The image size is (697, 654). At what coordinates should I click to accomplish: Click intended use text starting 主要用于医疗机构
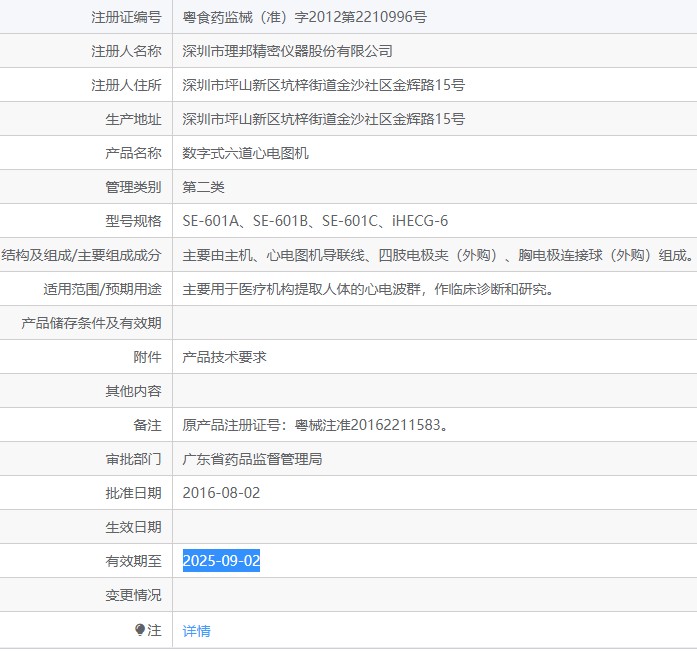point(368,289)
